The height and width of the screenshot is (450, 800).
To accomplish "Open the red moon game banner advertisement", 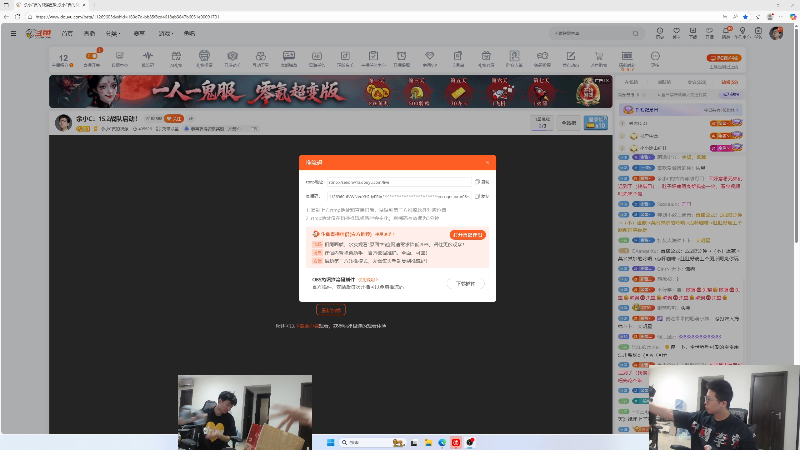I will pos(331,92).
